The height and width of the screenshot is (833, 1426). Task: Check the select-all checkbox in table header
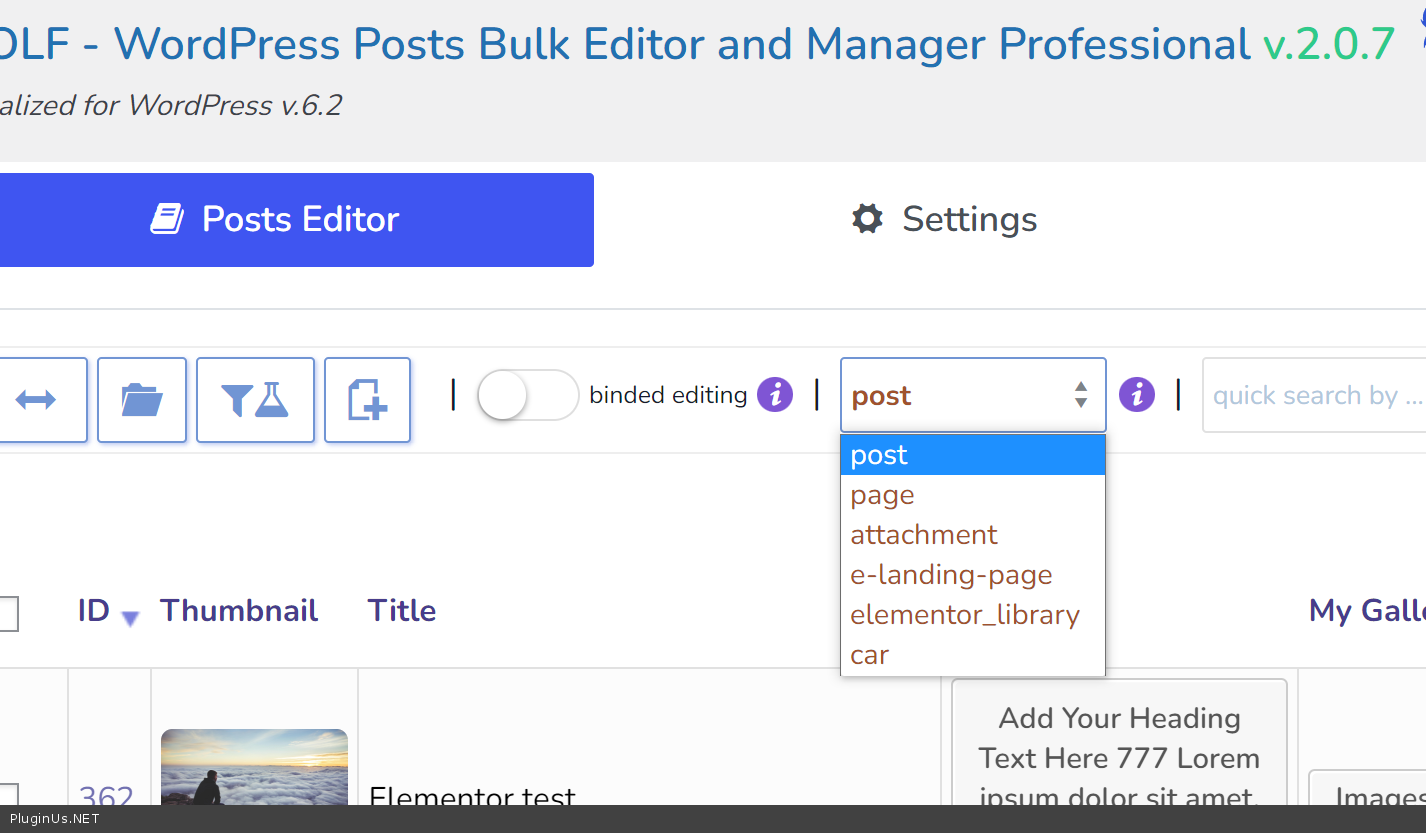(6, 613)
